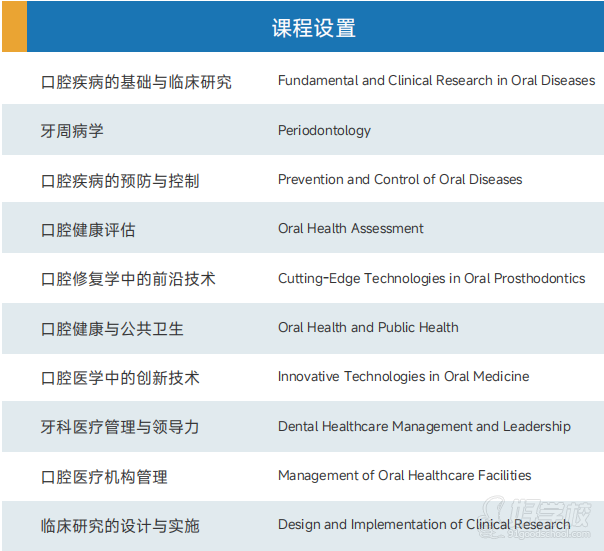The height and width of the screenshot is (551, 604).
Task: Click Innovative Technologies in Oral Medicine
Action: pos(403,377)
